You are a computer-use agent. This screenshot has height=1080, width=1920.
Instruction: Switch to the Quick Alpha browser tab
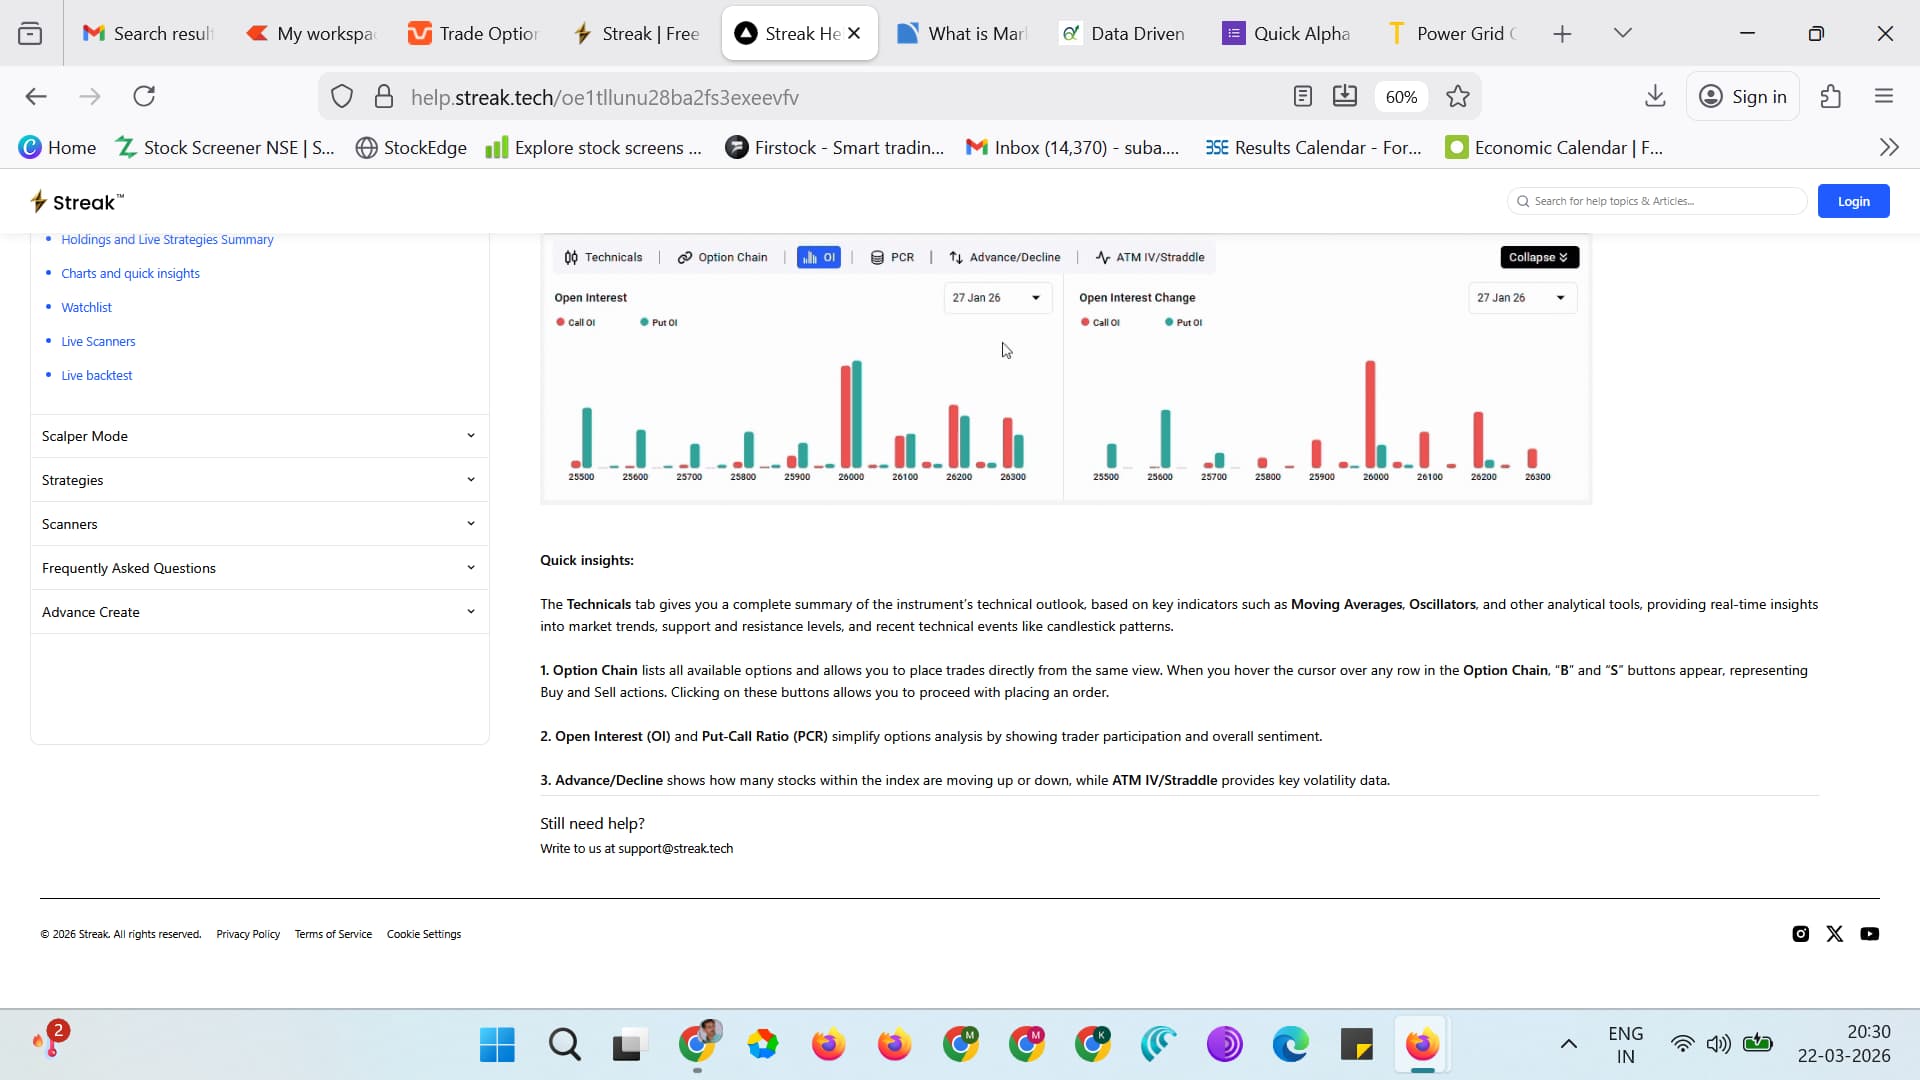tap(1287, 34)
